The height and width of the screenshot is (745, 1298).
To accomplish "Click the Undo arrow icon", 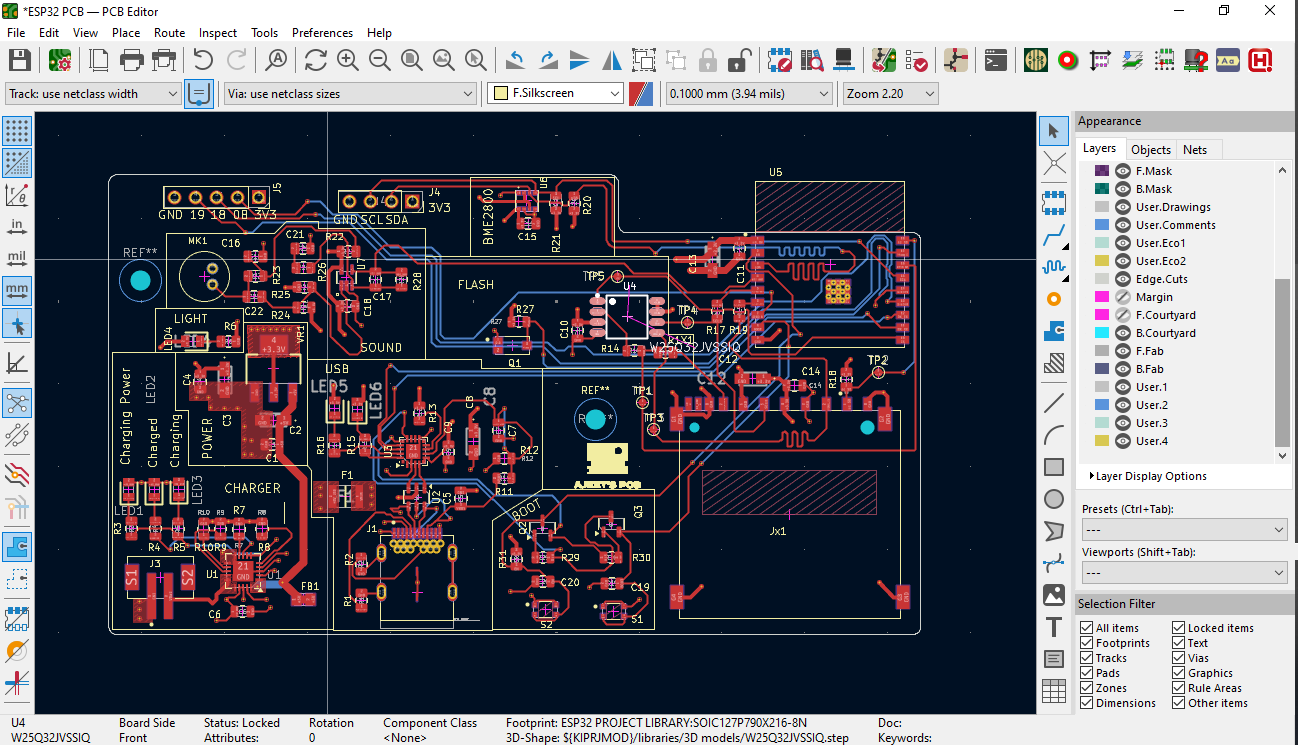I will [204, 60].
